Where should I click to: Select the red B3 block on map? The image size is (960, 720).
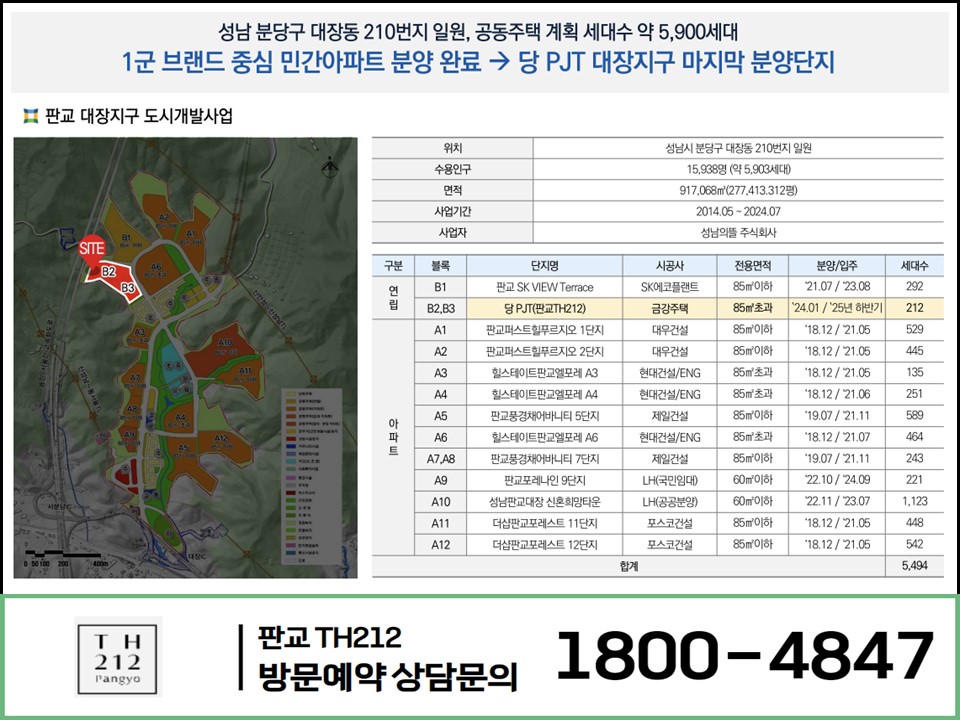pos(126,288)
